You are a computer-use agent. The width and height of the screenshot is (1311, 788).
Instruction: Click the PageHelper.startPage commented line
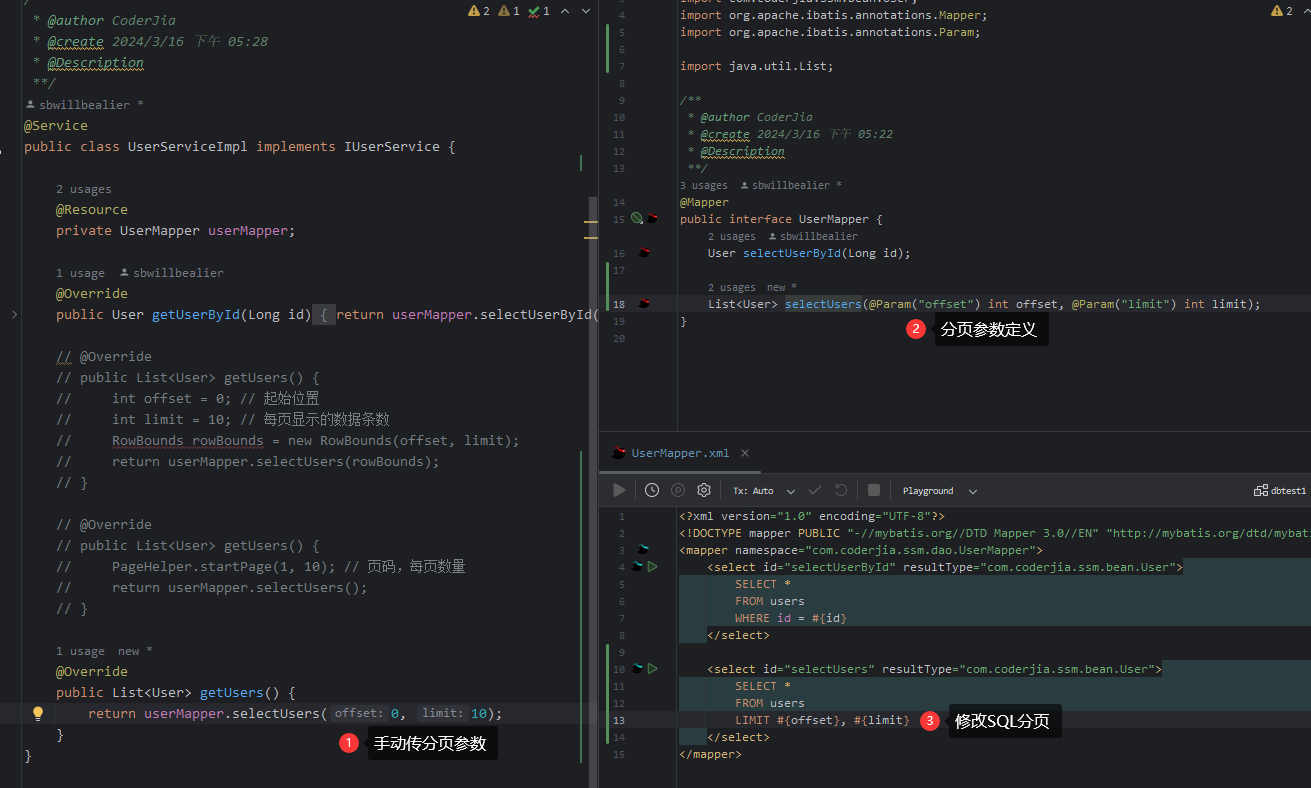coord(261,566)
